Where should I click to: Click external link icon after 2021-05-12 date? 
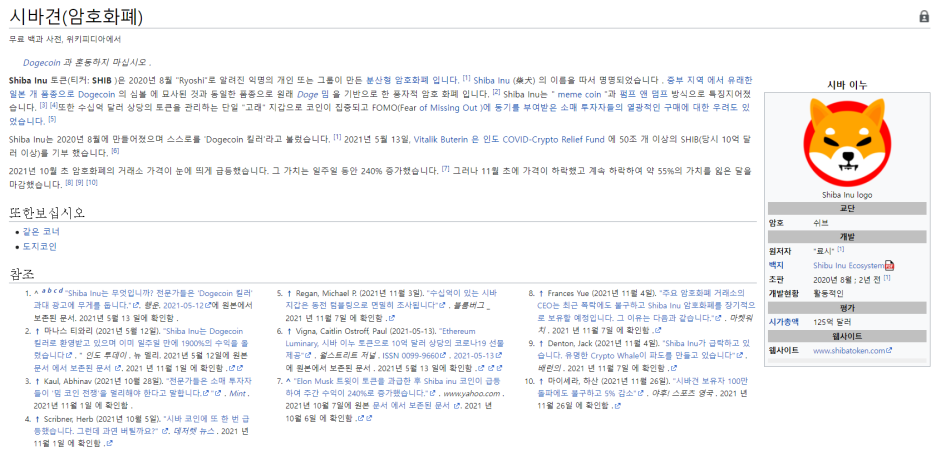coord(208,305)
